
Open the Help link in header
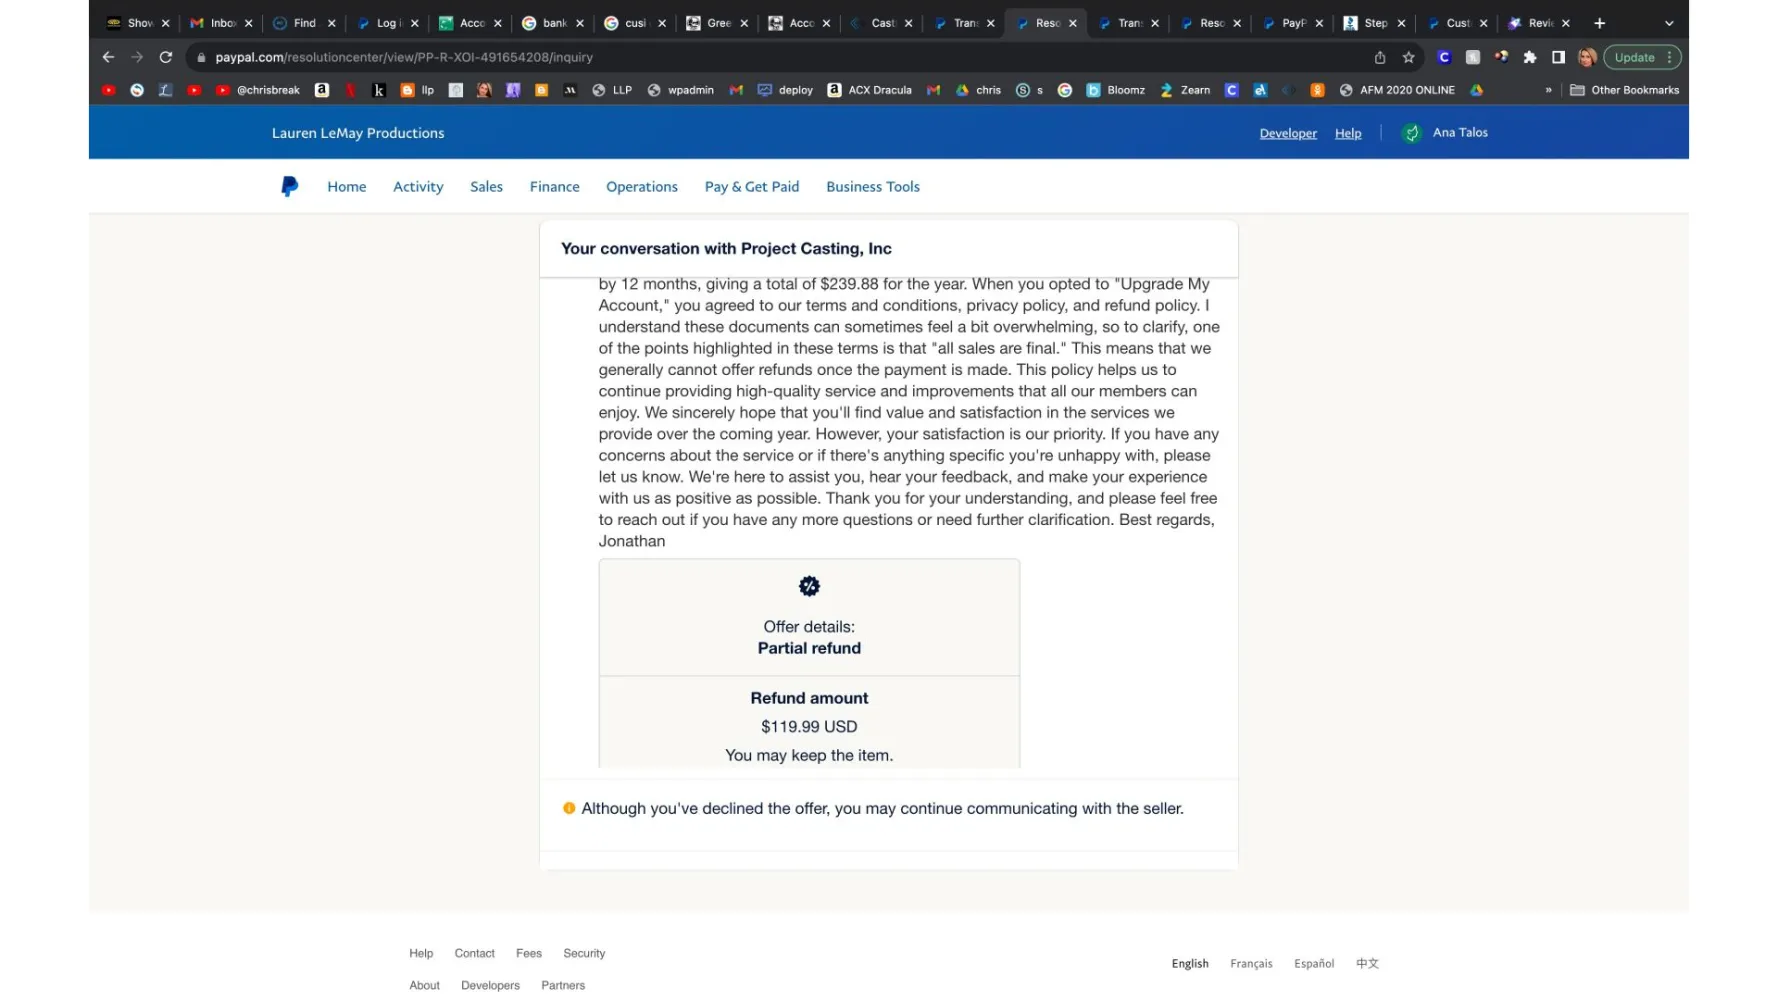1347,133
